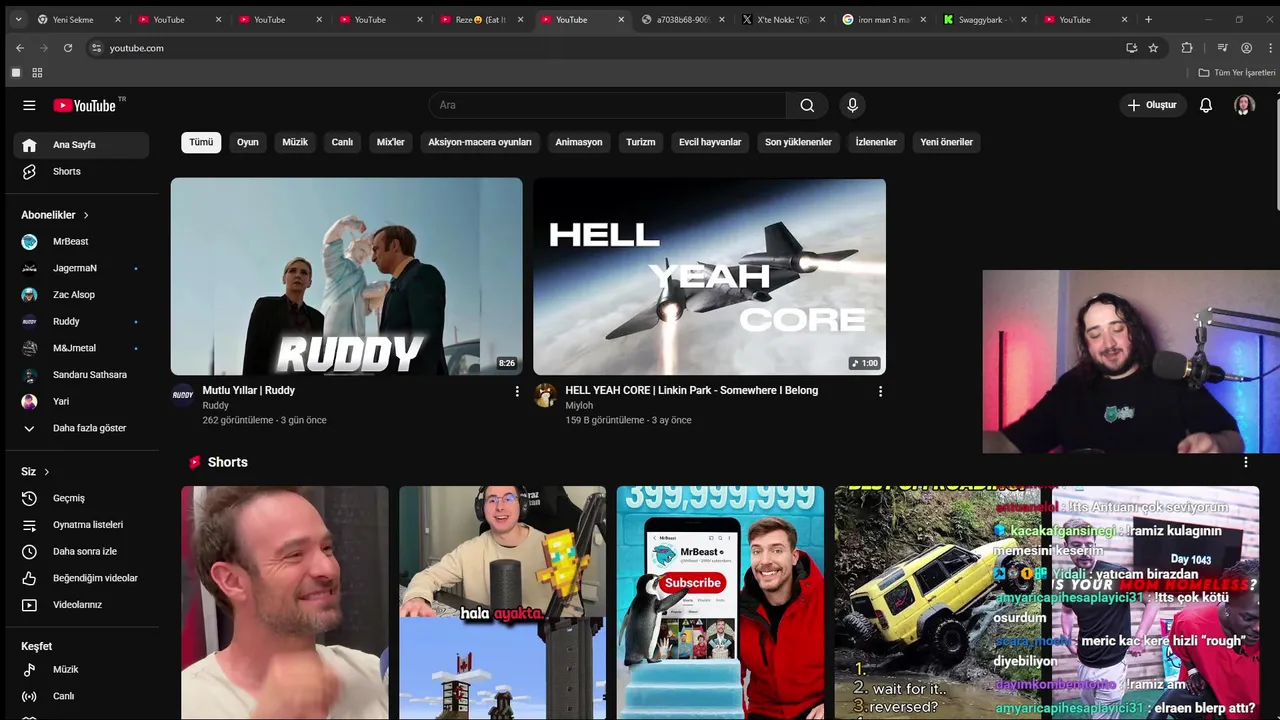This screenshot has height=720, width=1280.
Task: Select the Müzik filter chip
Action: pyautogui.click(x=295, y=142)
